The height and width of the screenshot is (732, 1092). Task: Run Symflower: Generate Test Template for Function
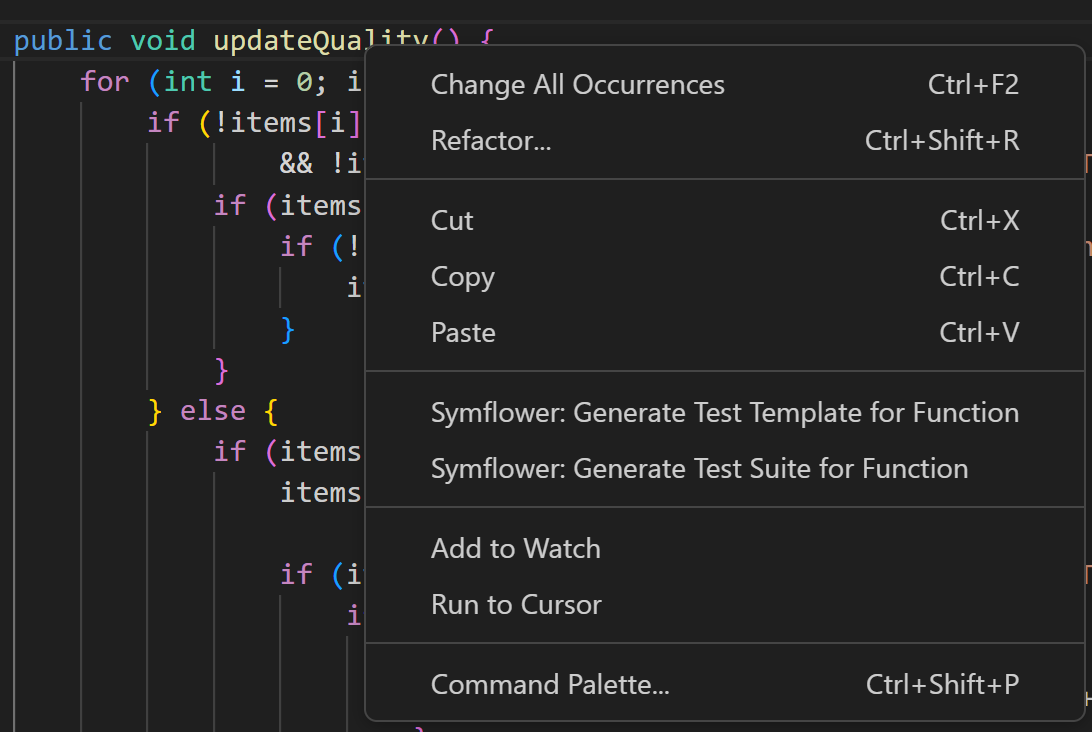click(x=724, y=413)
